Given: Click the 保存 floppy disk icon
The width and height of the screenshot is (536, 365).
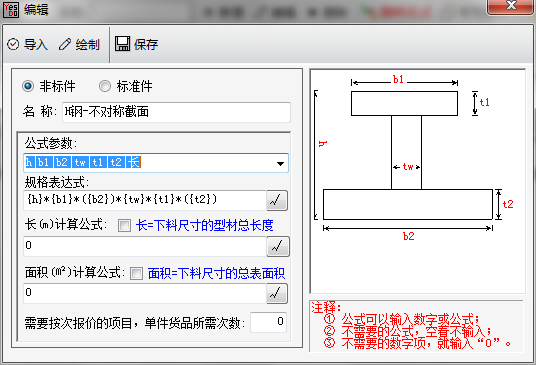Looking at the screenshot, I should click(122, 44).
